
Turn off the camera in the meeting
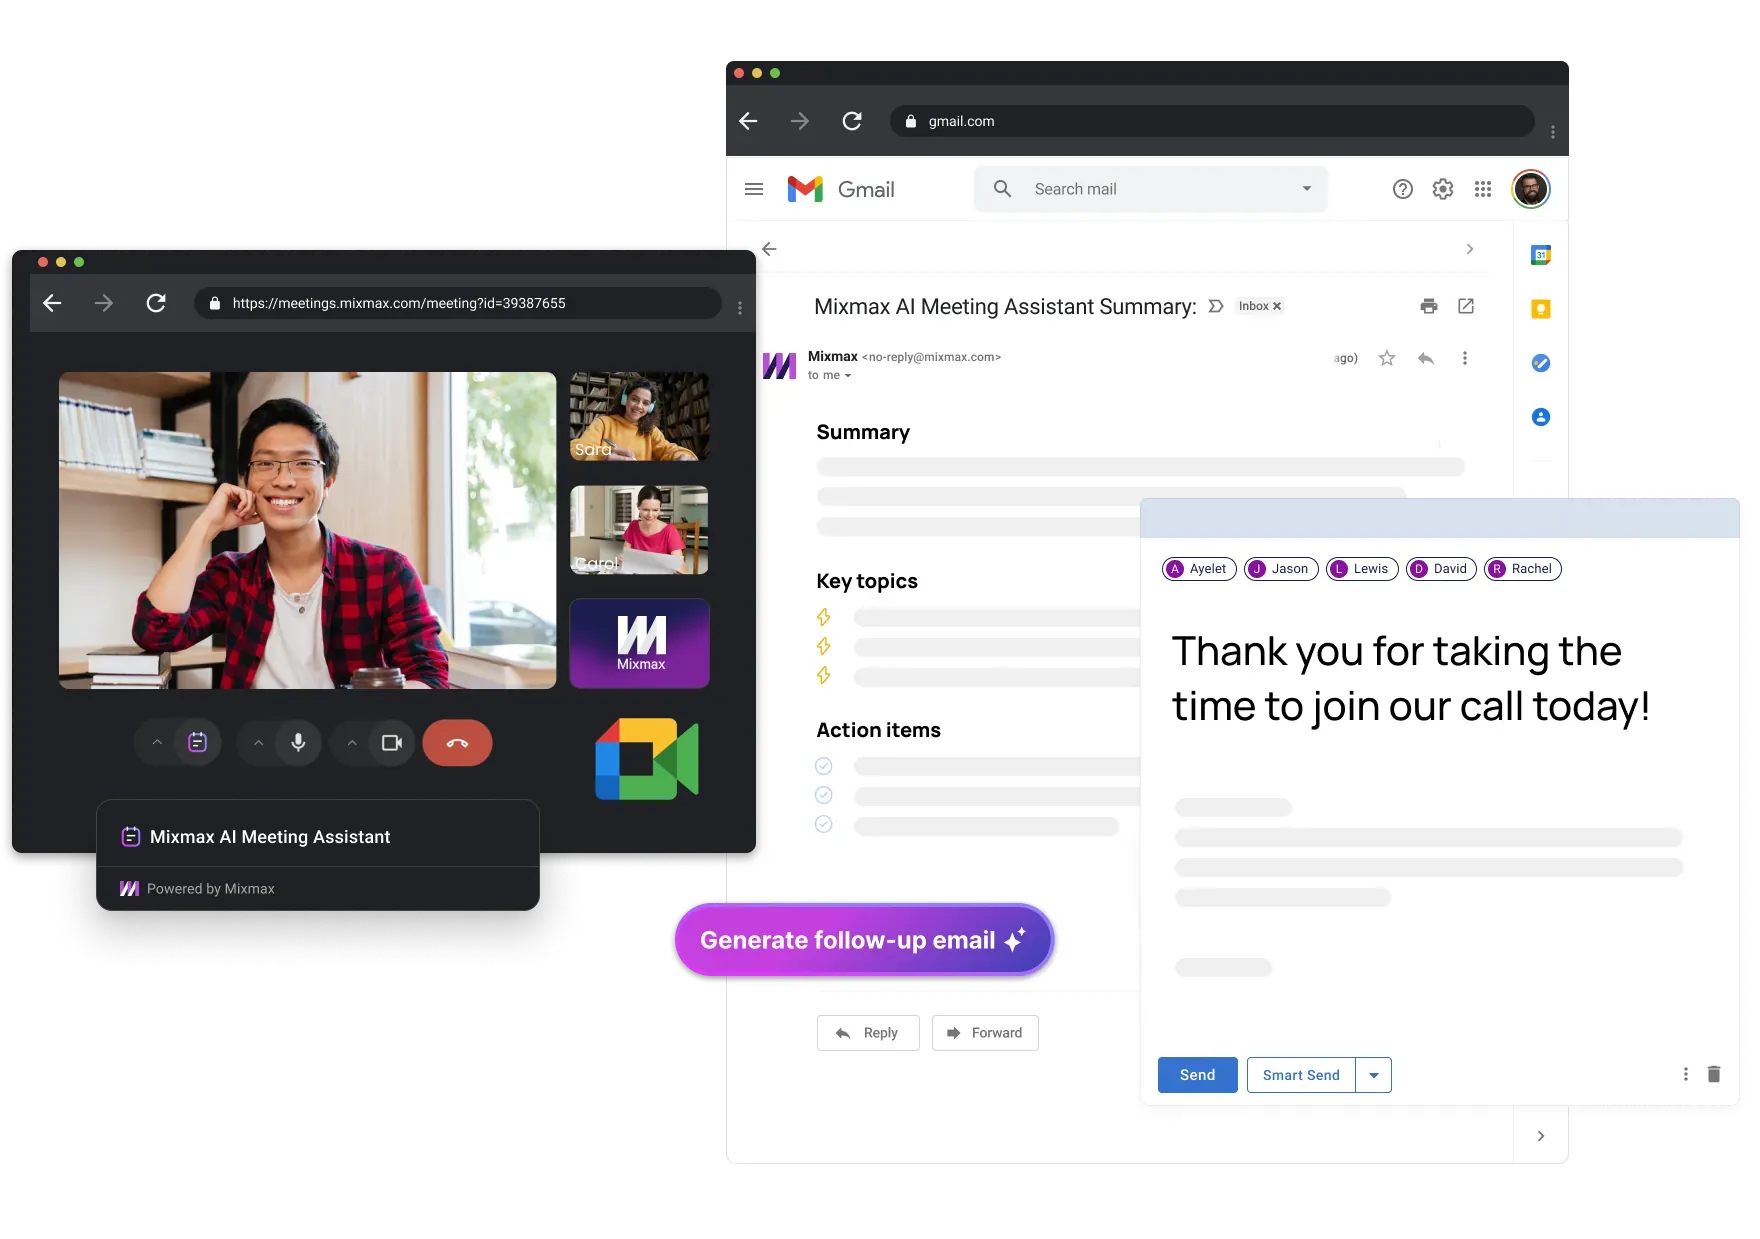pyautogui.click(x=392, y=743)
